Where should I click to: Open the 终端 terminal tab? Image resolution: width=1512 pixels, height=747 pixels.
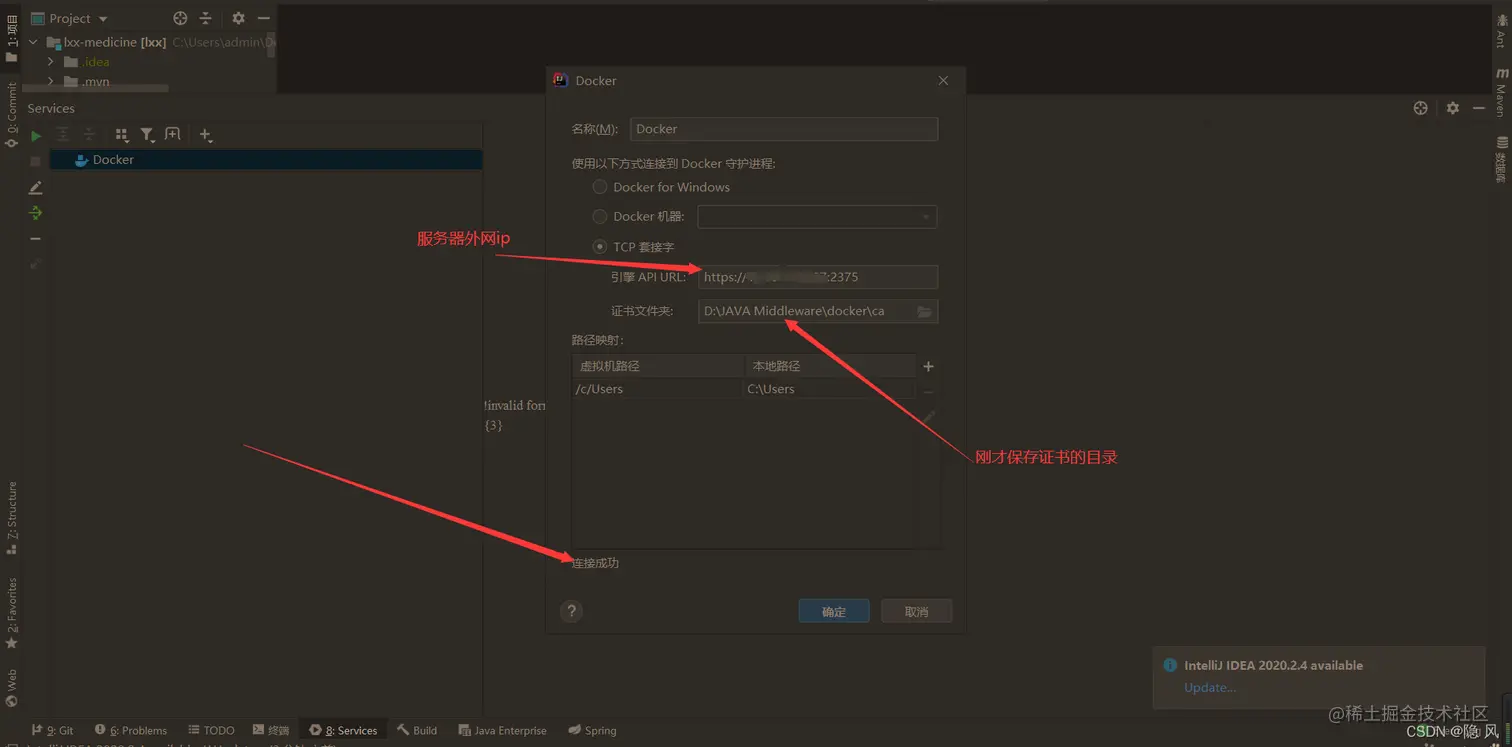[x=271, y=730]
